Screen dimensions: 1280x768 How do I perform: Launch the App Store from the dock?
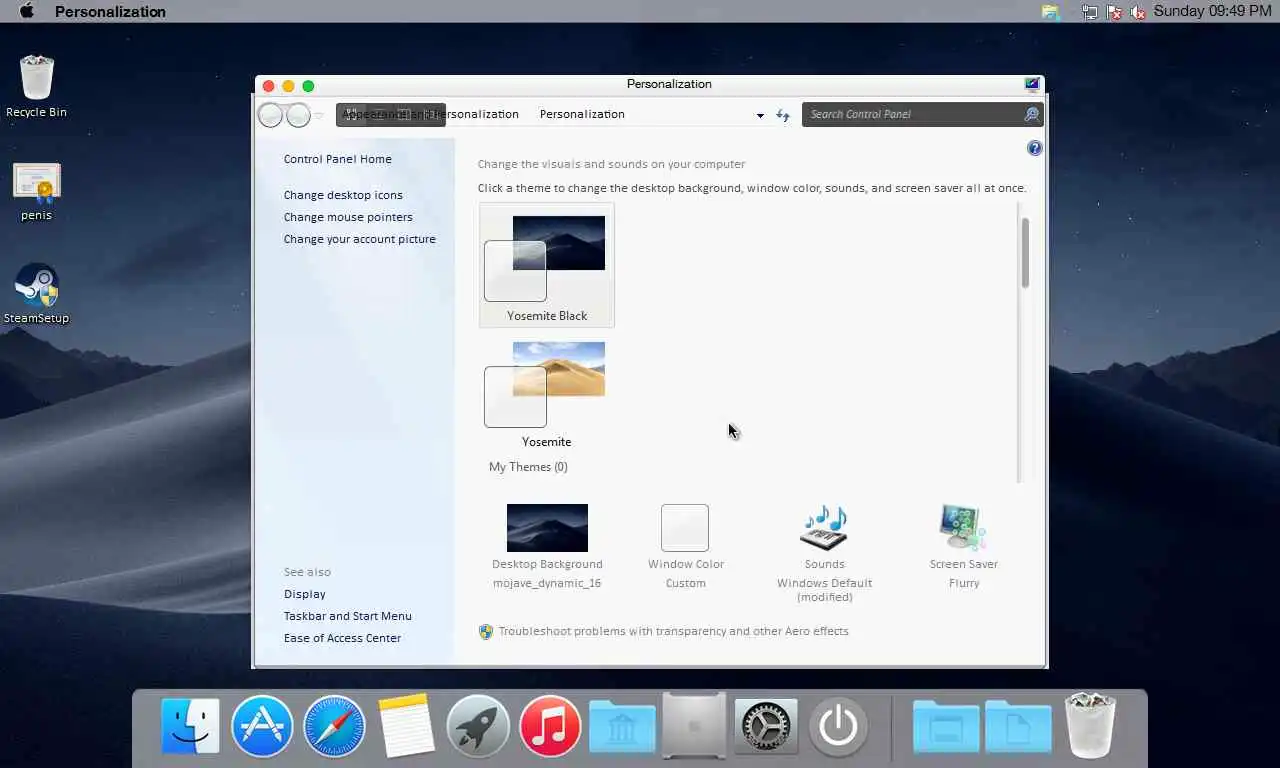(x=262, y=725)
